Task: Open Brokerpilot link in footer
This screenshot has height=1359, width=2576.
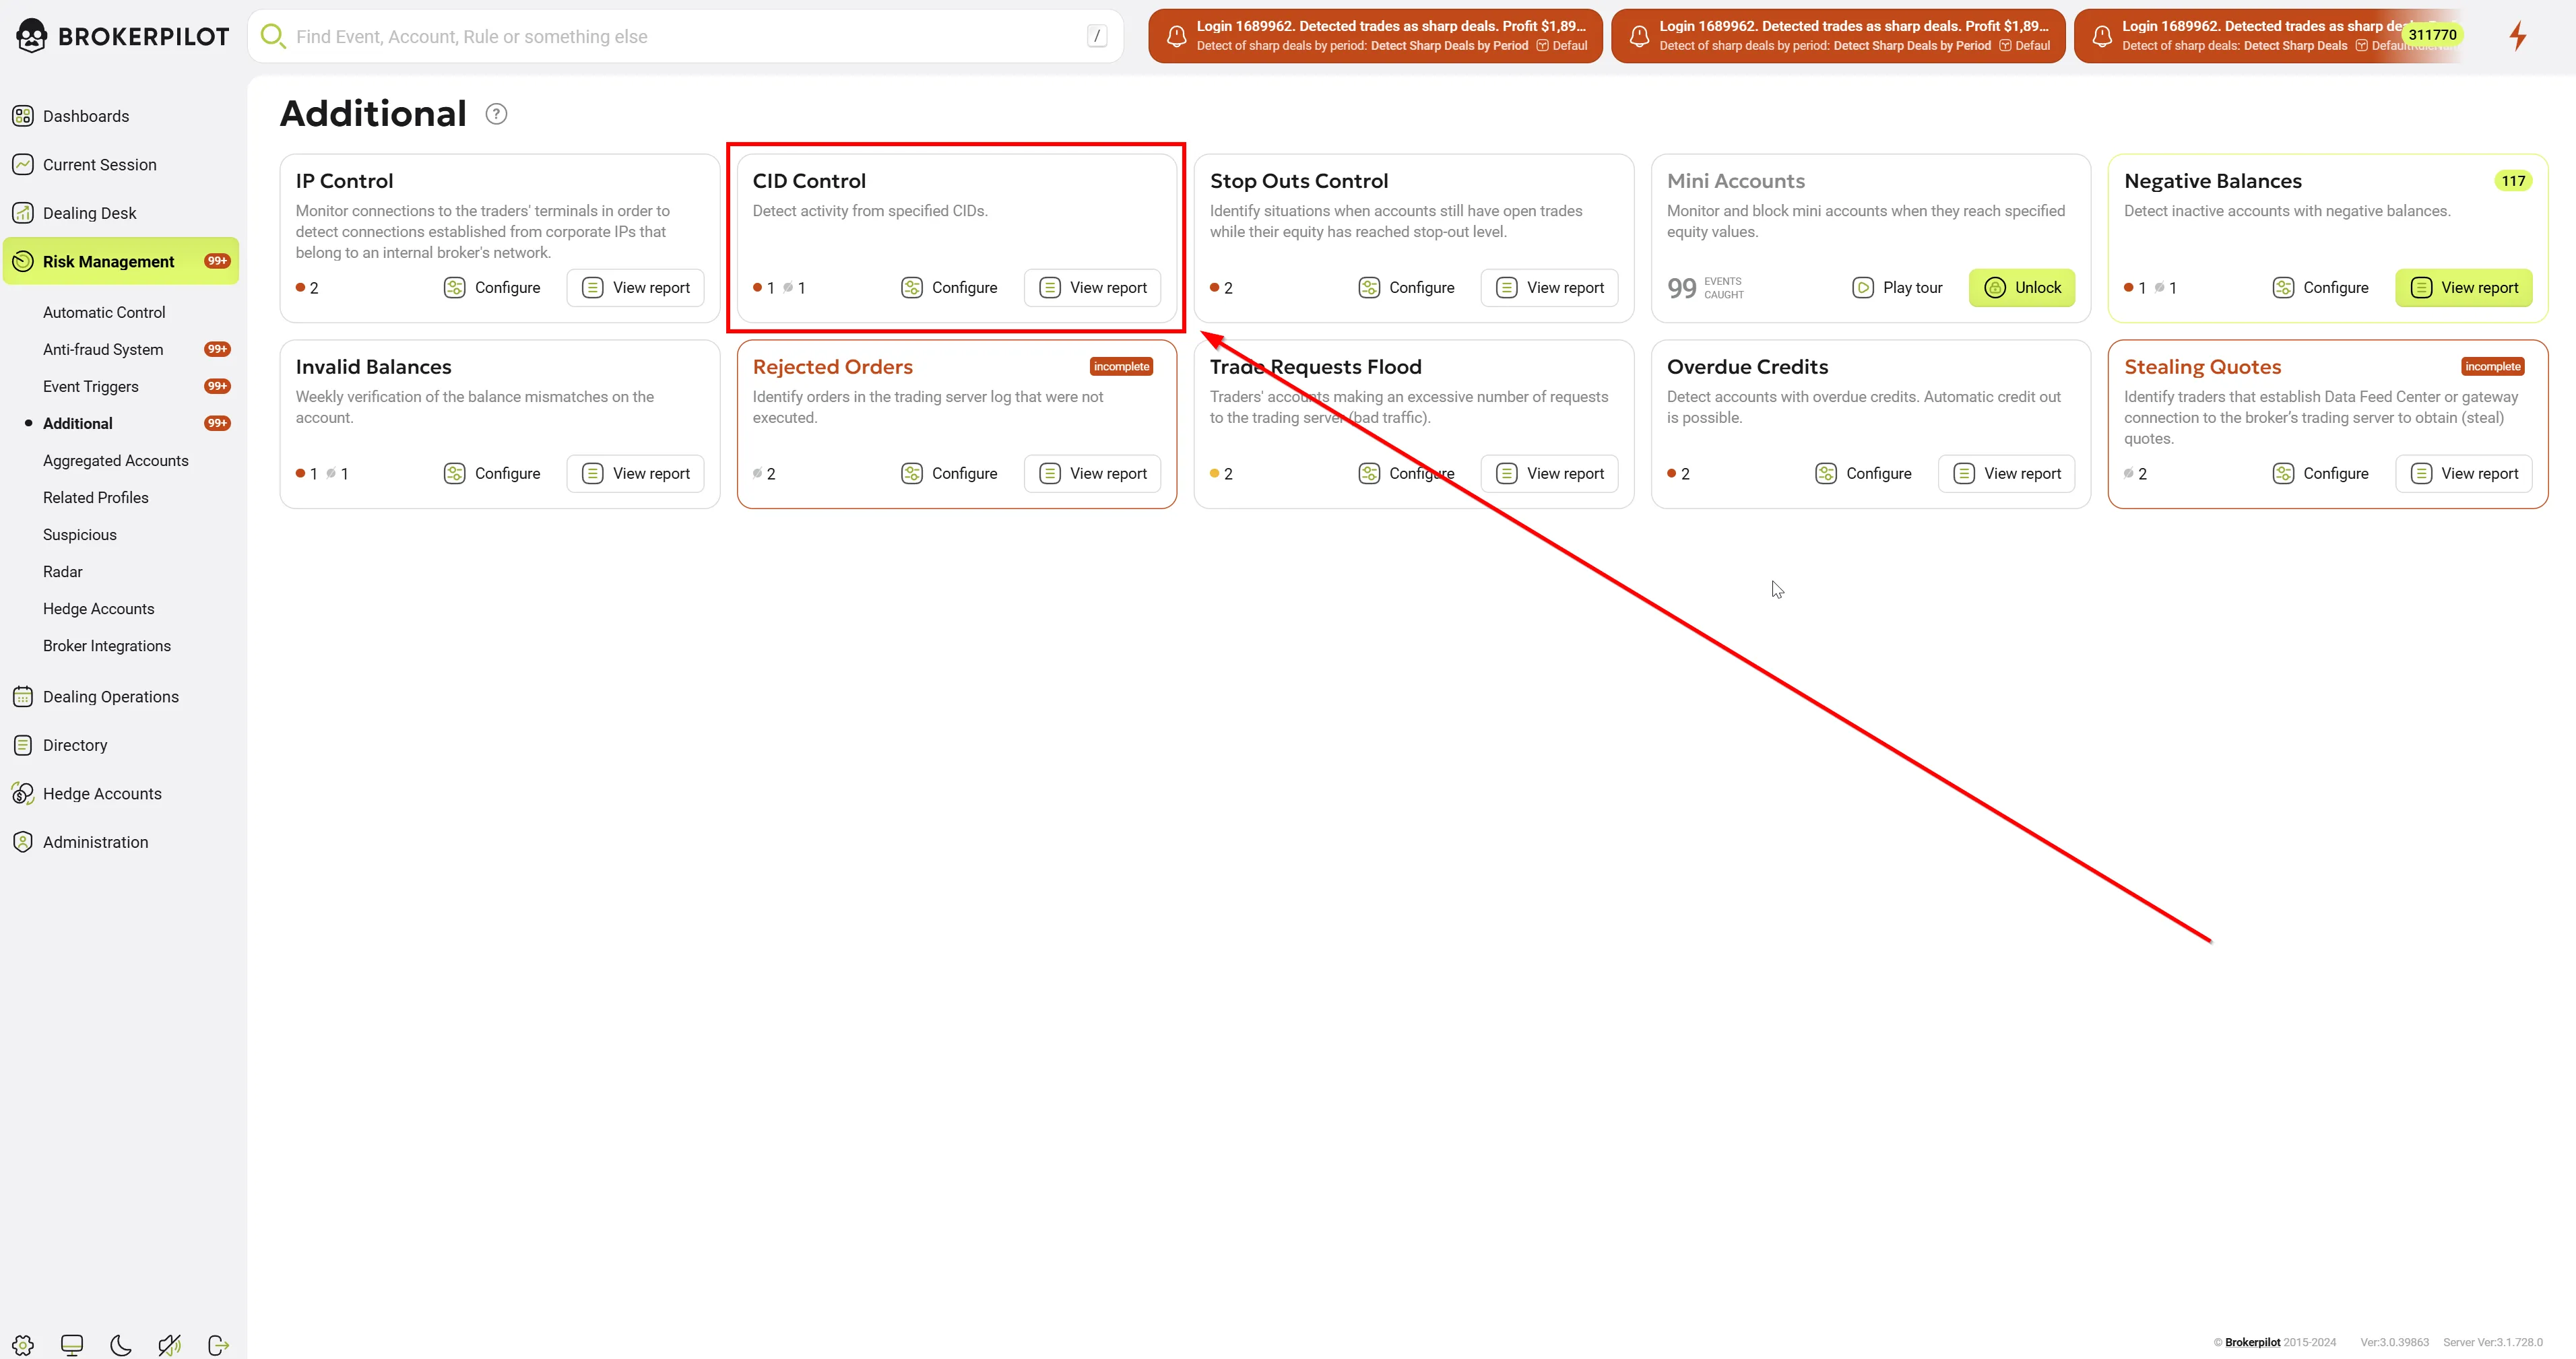Action: point(2252,1342)
